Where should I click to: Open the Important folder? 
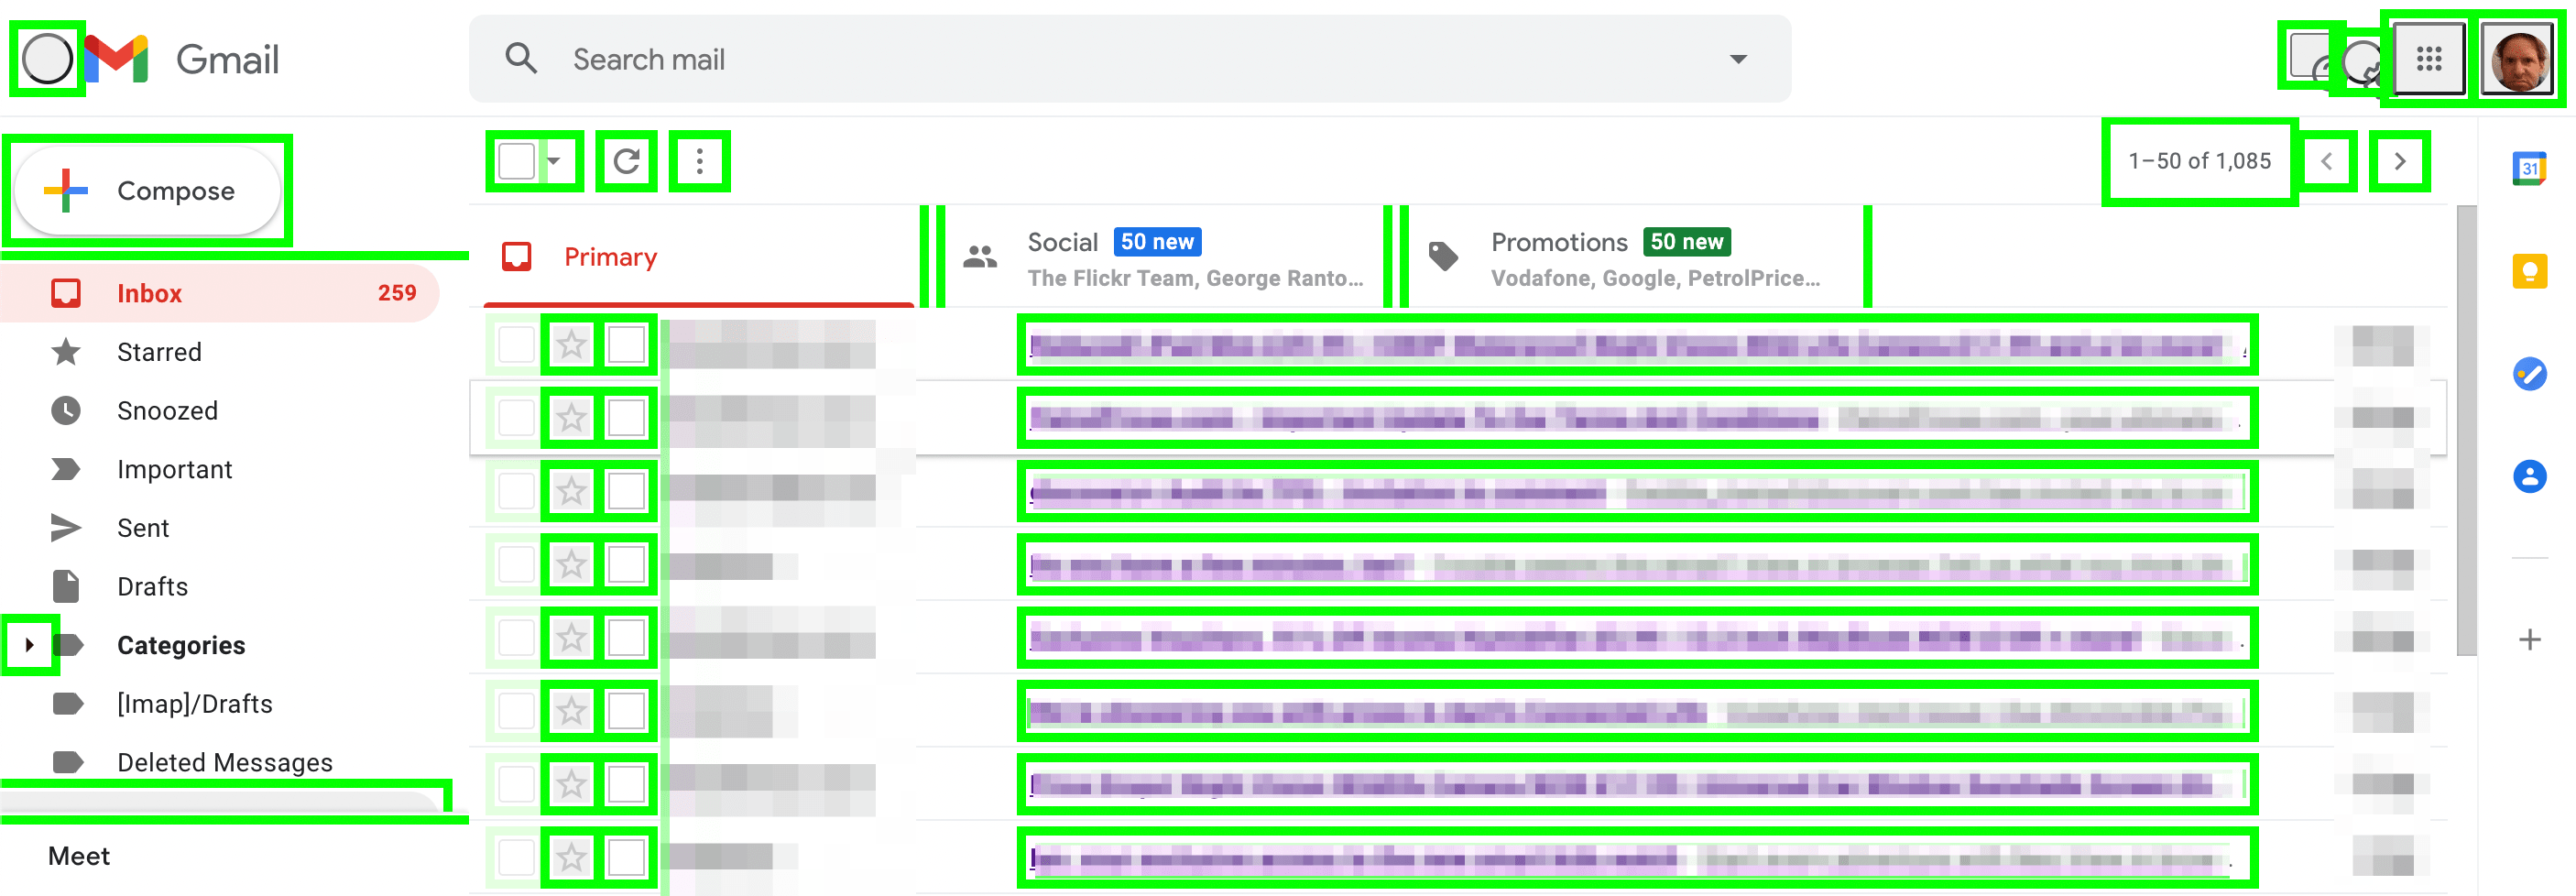click(220, 469)
